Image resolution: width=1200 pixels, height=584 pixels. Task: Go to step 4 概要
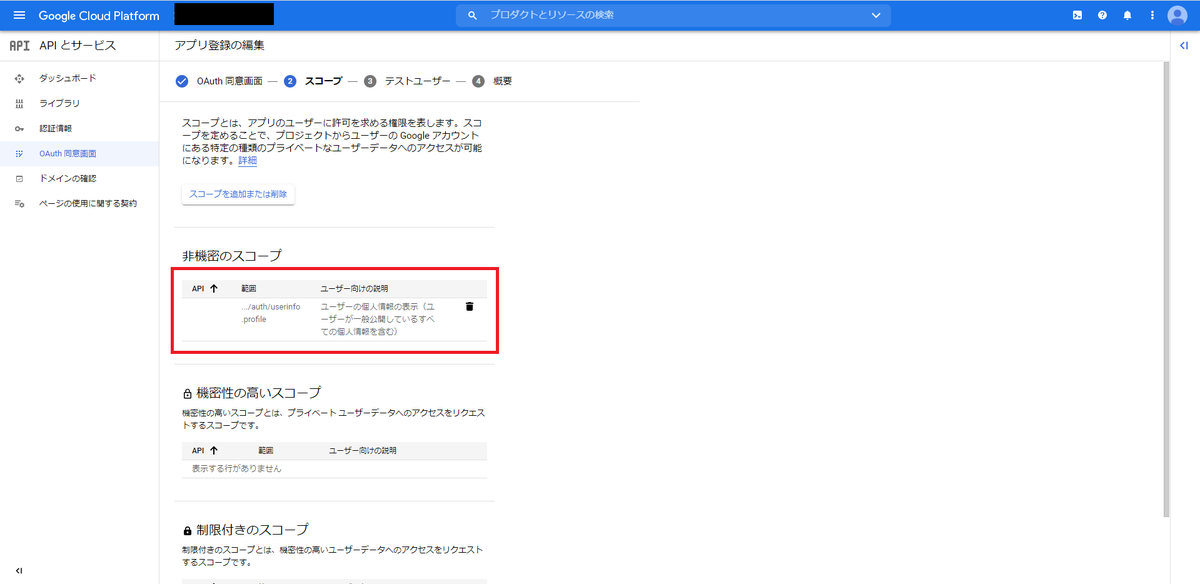coord(493,81)
